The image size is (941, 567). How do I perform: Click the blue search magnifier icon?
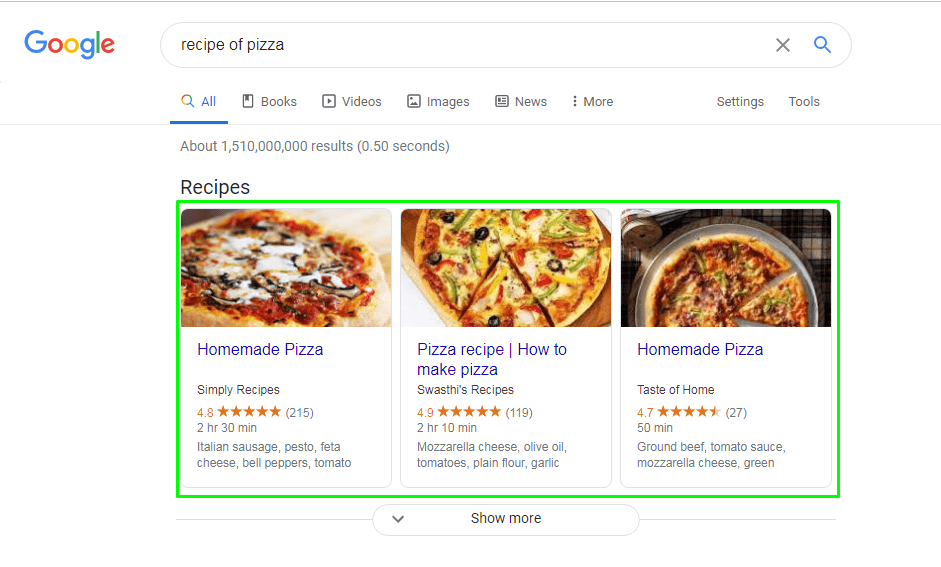coord(822,45)
